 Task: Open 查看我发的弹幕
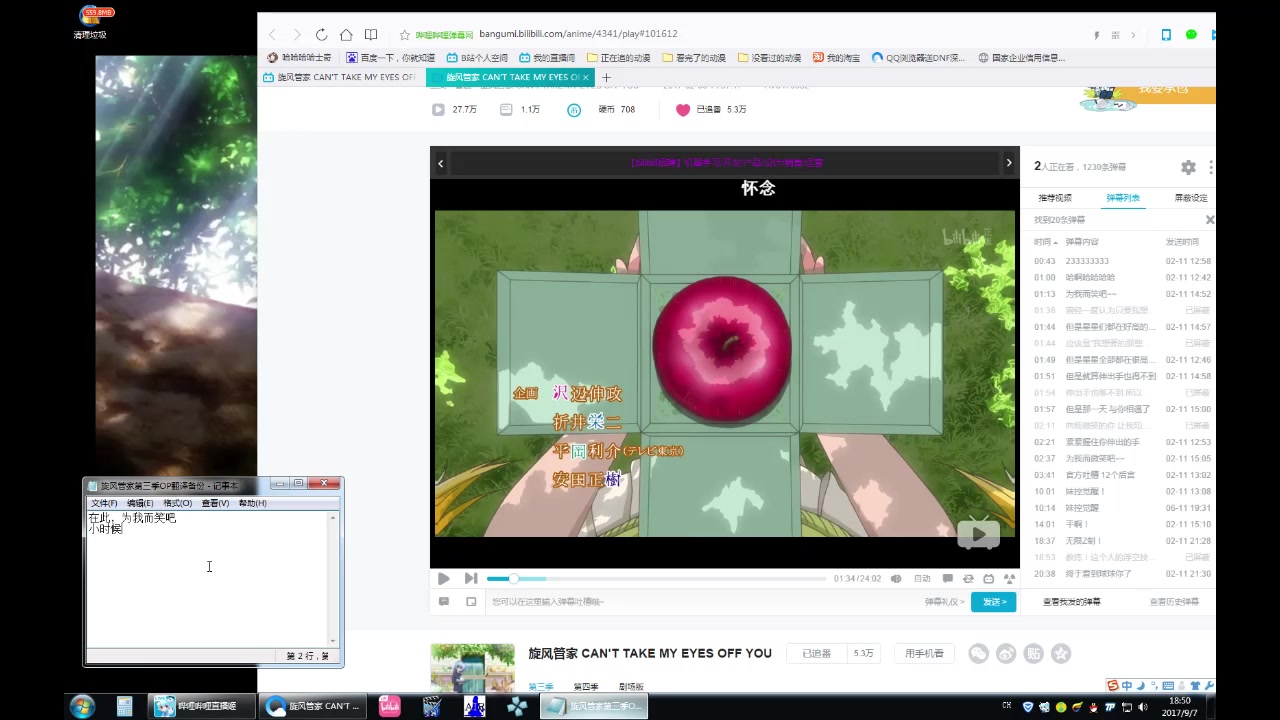(1071, 602)
